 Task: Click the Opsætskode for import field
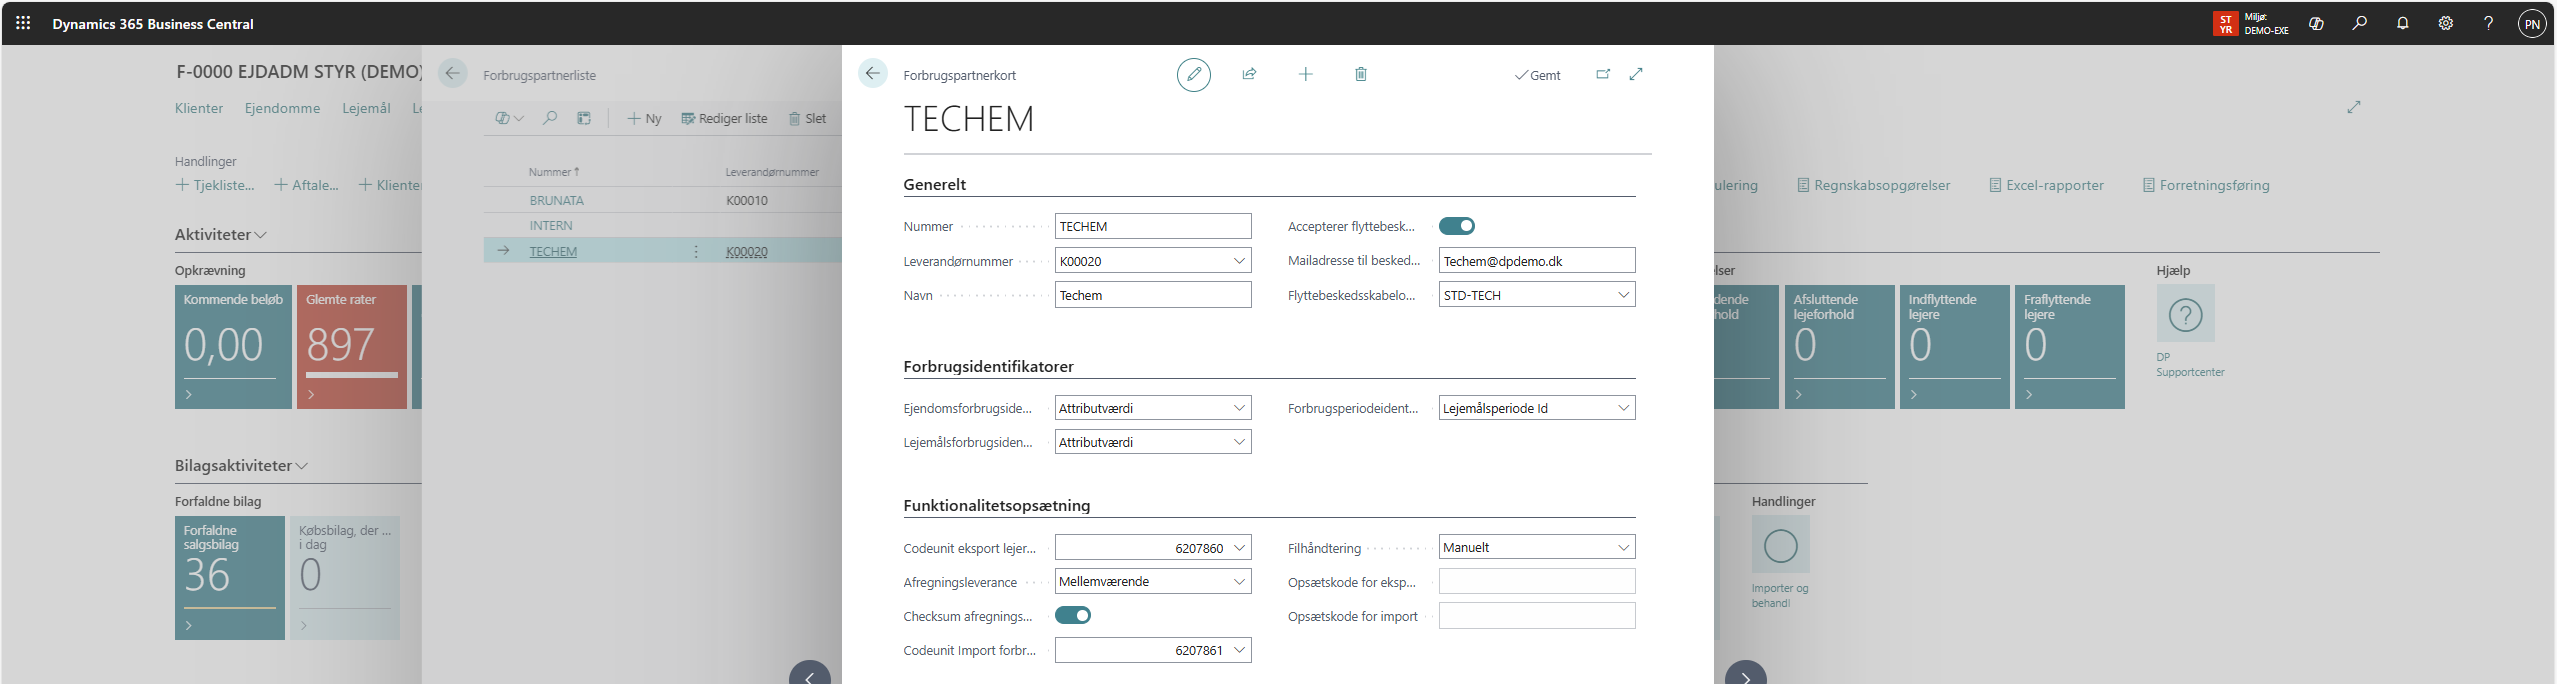tap(1537, 616)
